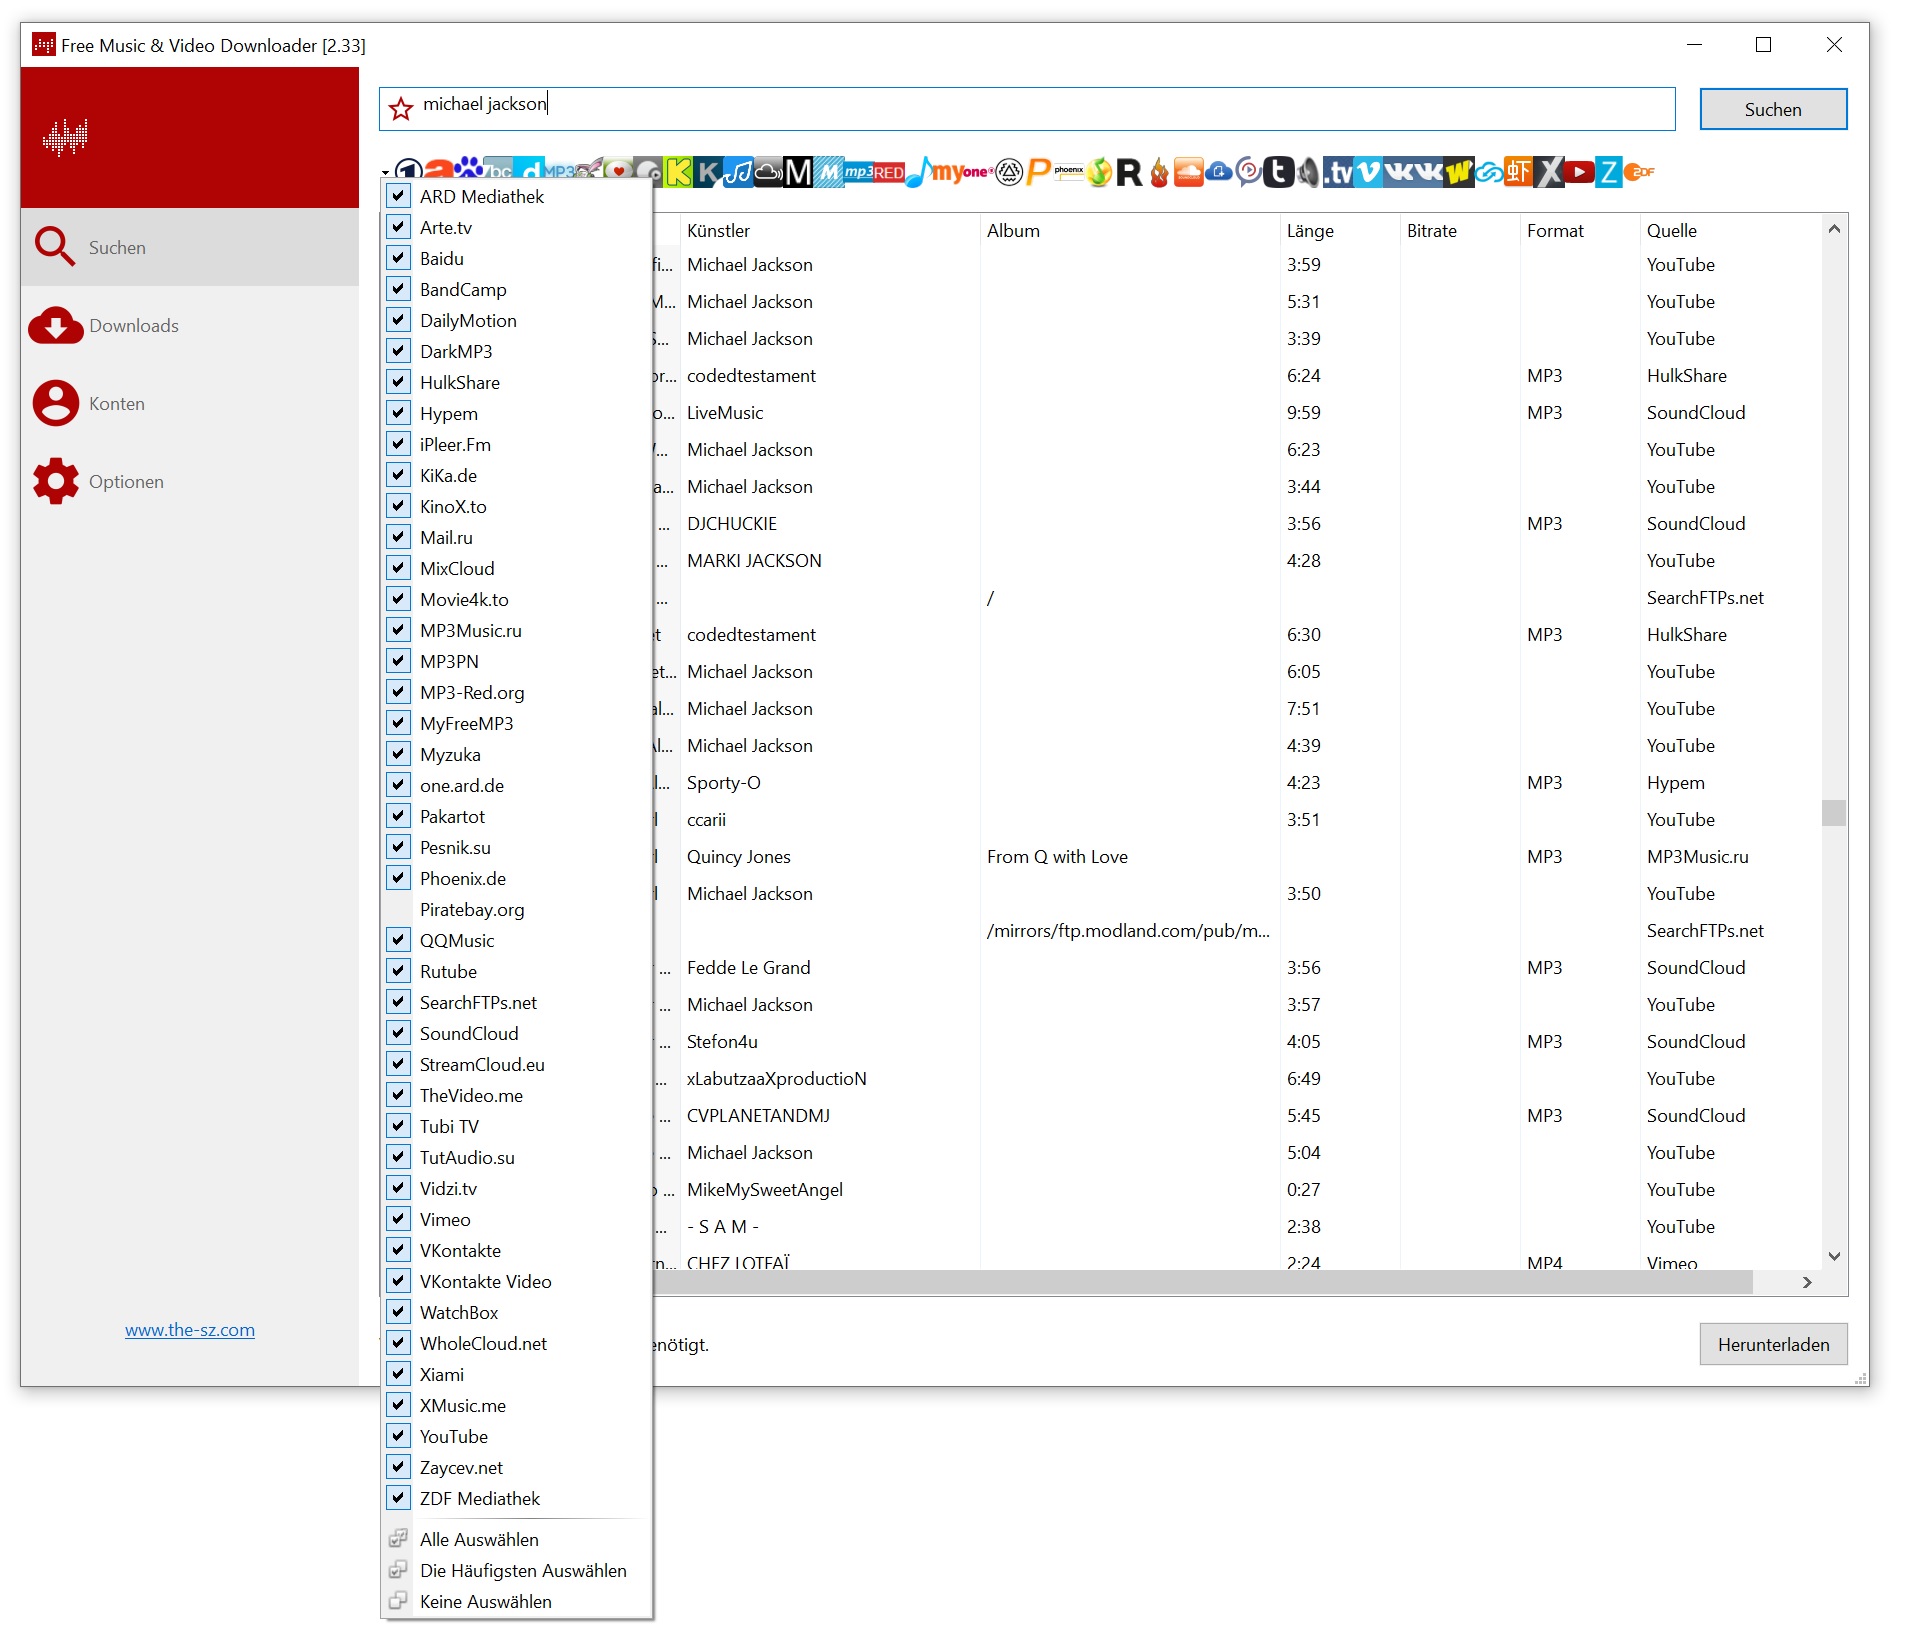
Task: Uncheck the YouTube source checkbox
Action: coord(399,1436)
